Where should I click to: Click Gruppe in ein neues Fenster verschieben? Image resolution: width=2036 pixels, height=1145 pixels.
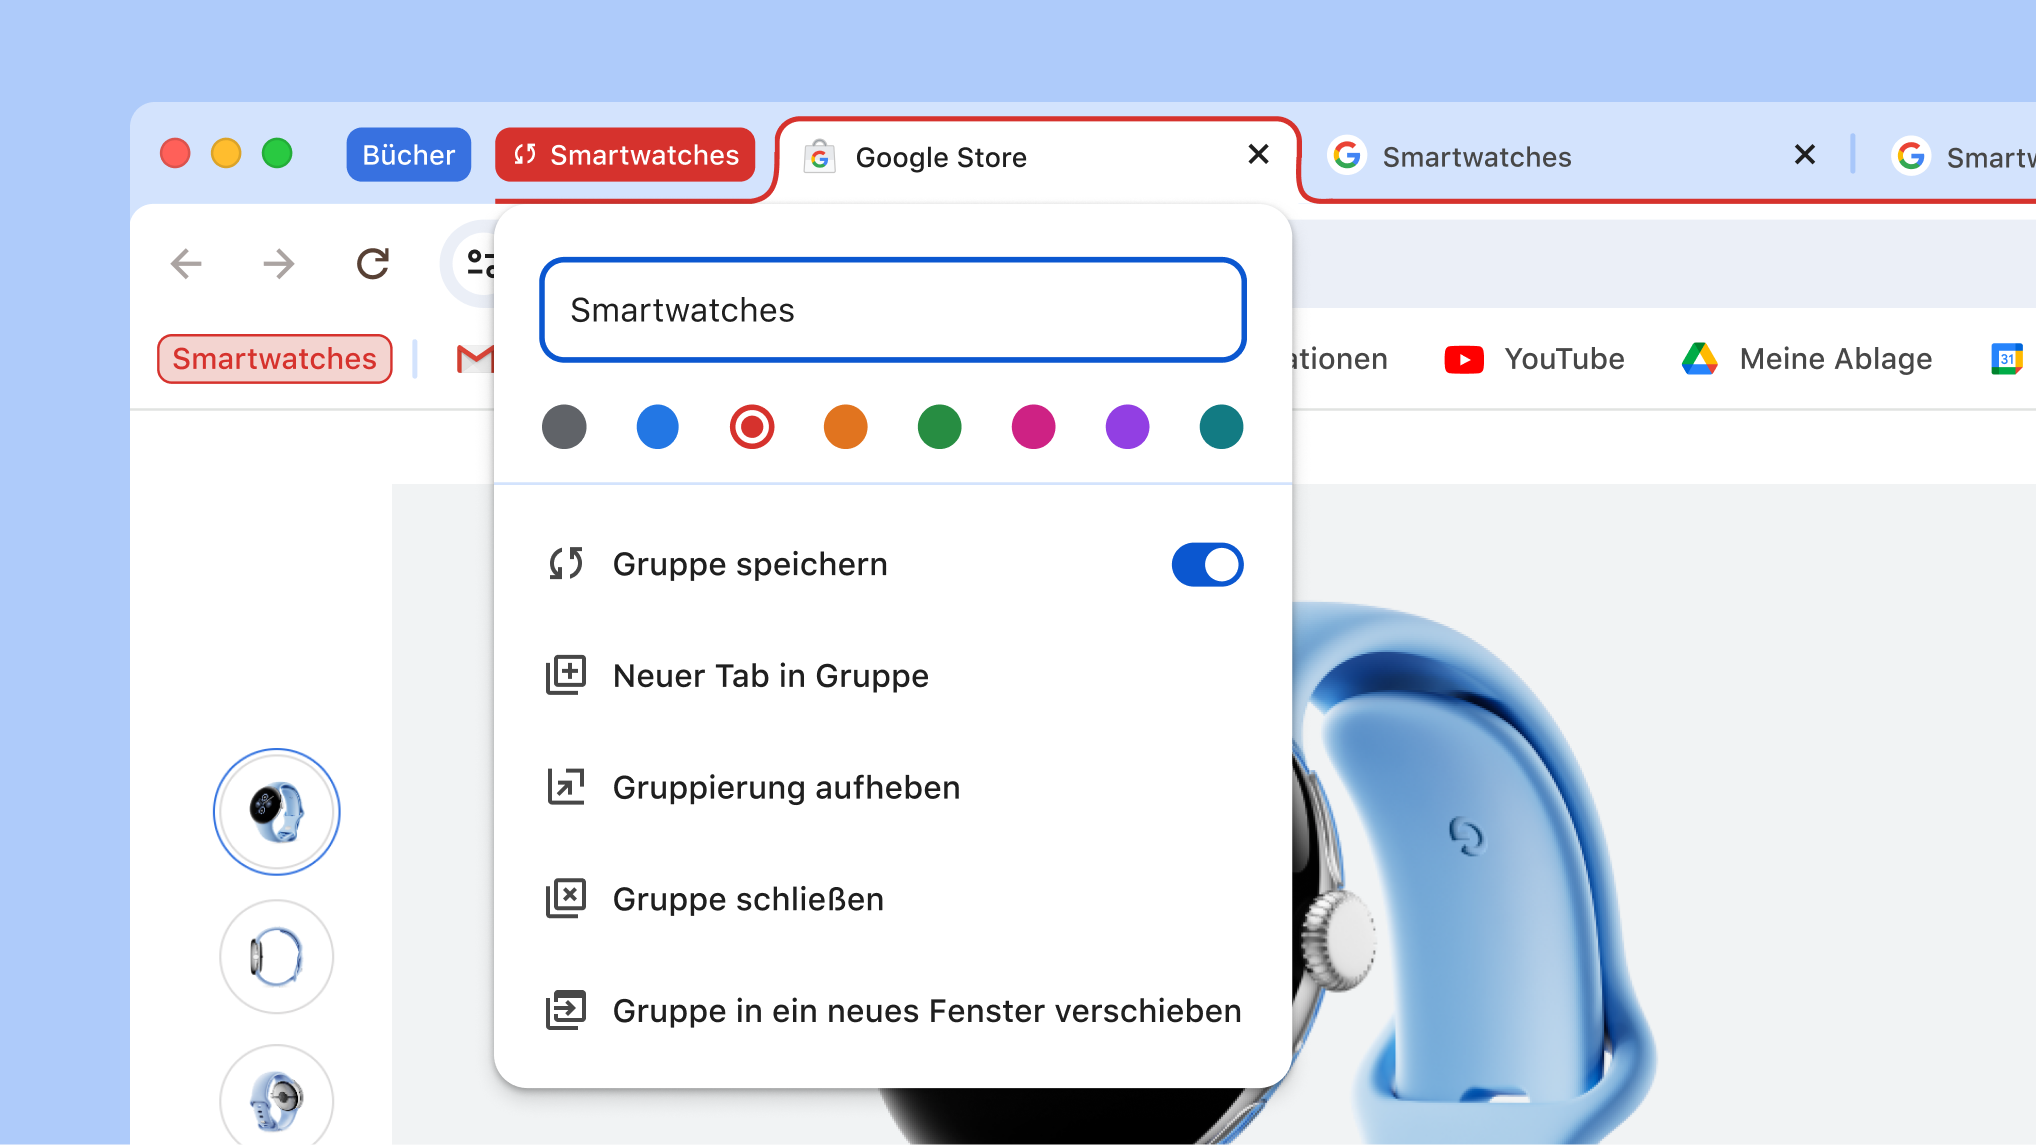925,1010
